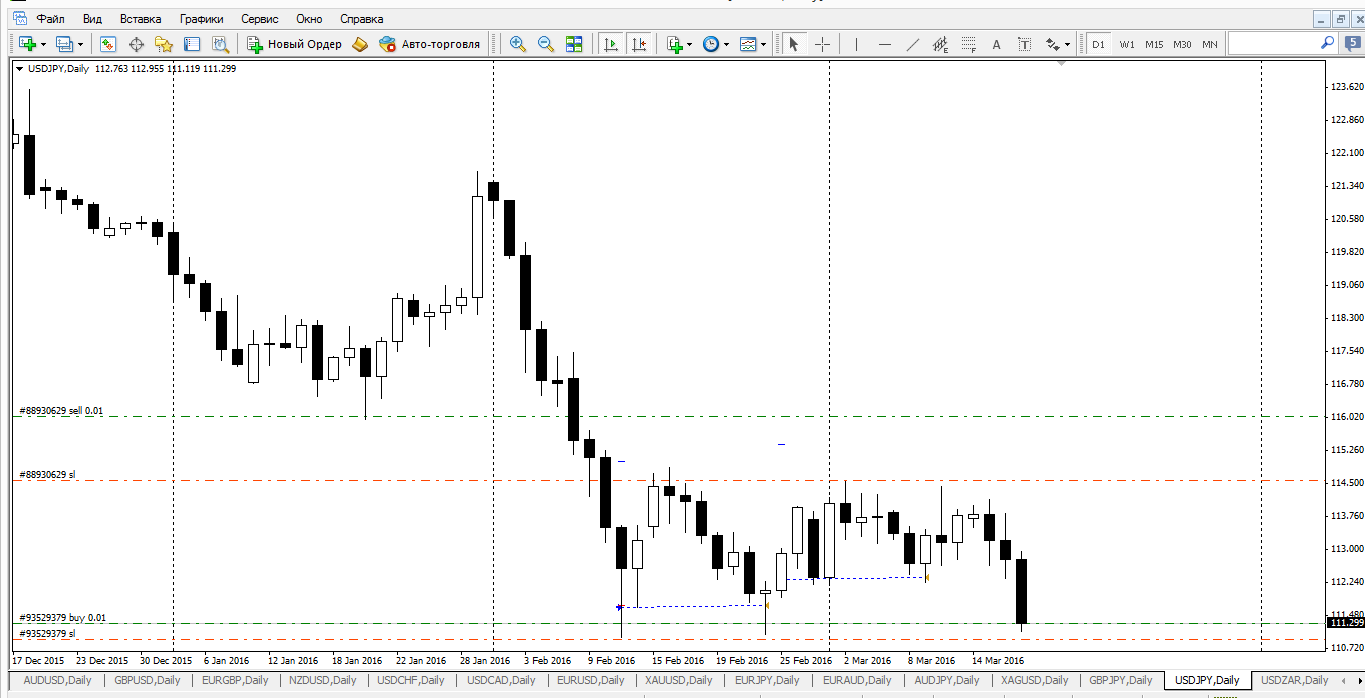Click the new chart icon

pos(27,44)
